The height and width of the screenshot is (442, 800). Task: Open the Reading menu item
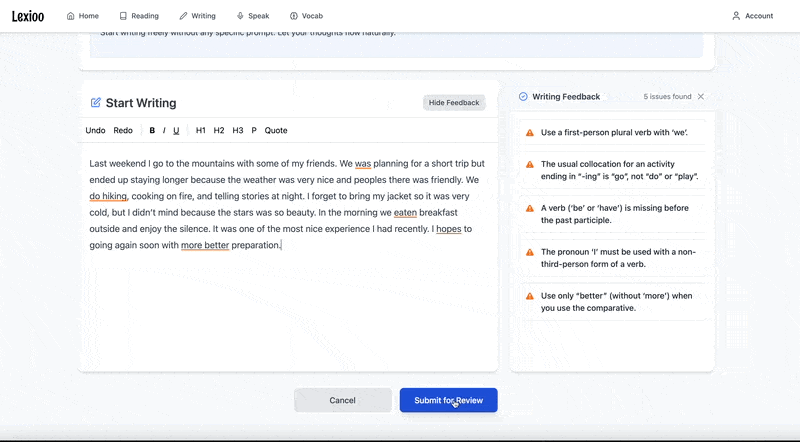139,16
